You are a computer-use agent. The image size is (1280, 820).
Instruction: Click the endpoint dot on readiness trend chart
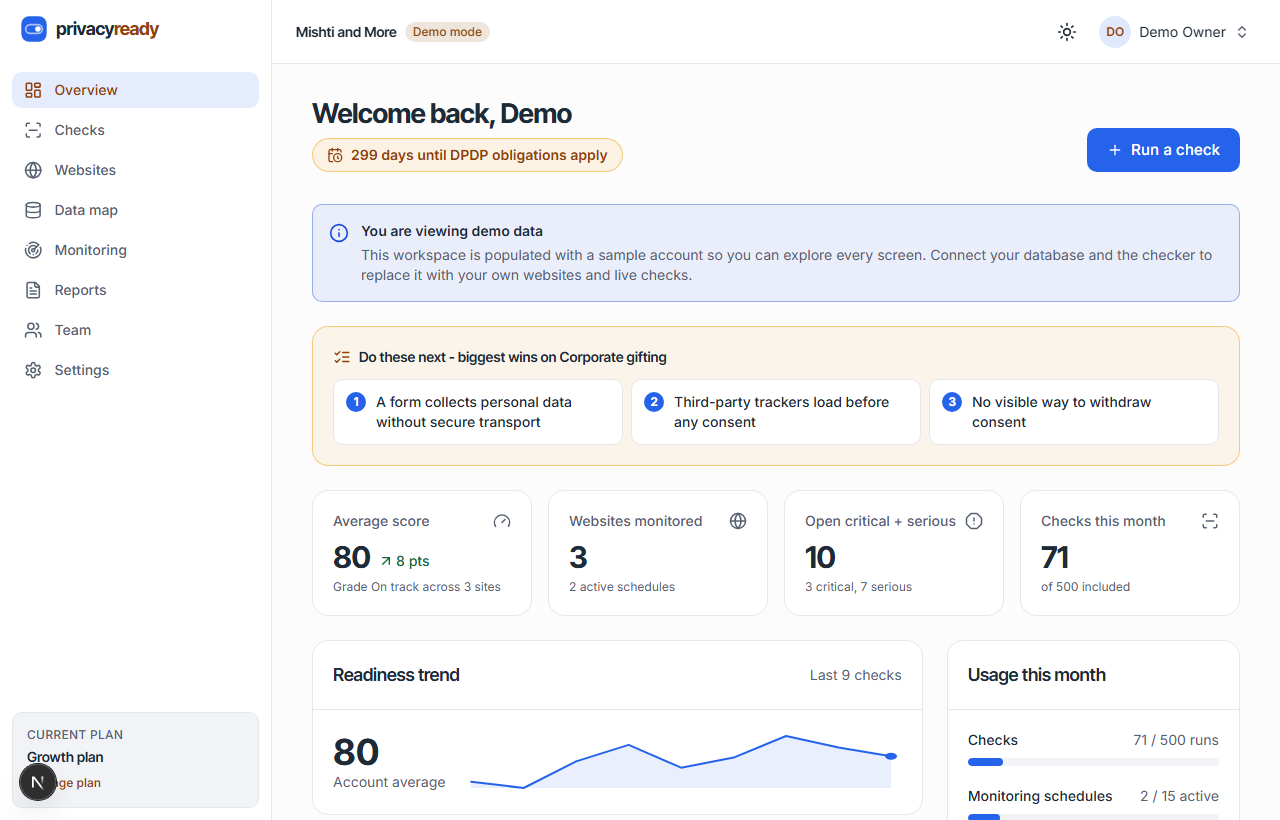(891, 756)
